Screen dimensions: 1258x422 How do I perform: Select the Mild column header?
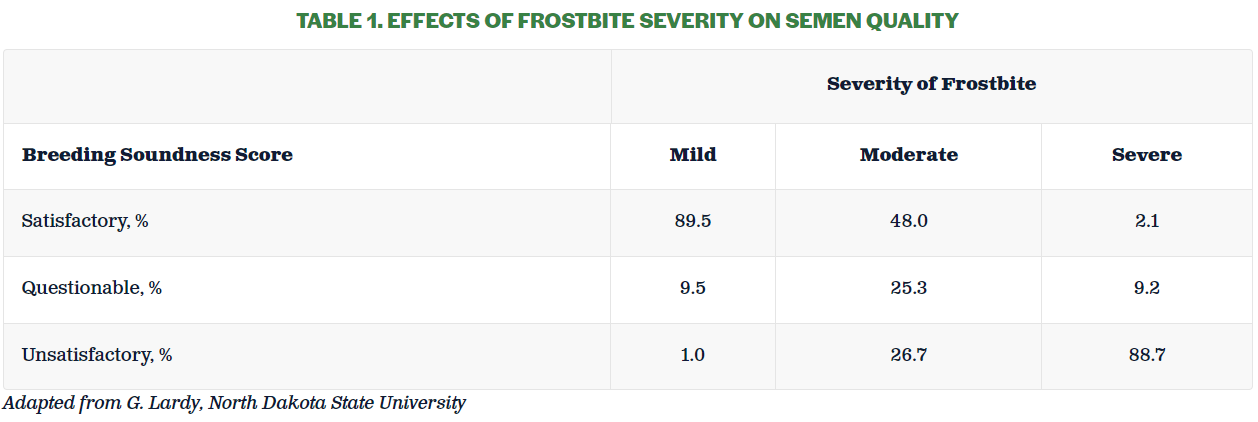(693, 155)
